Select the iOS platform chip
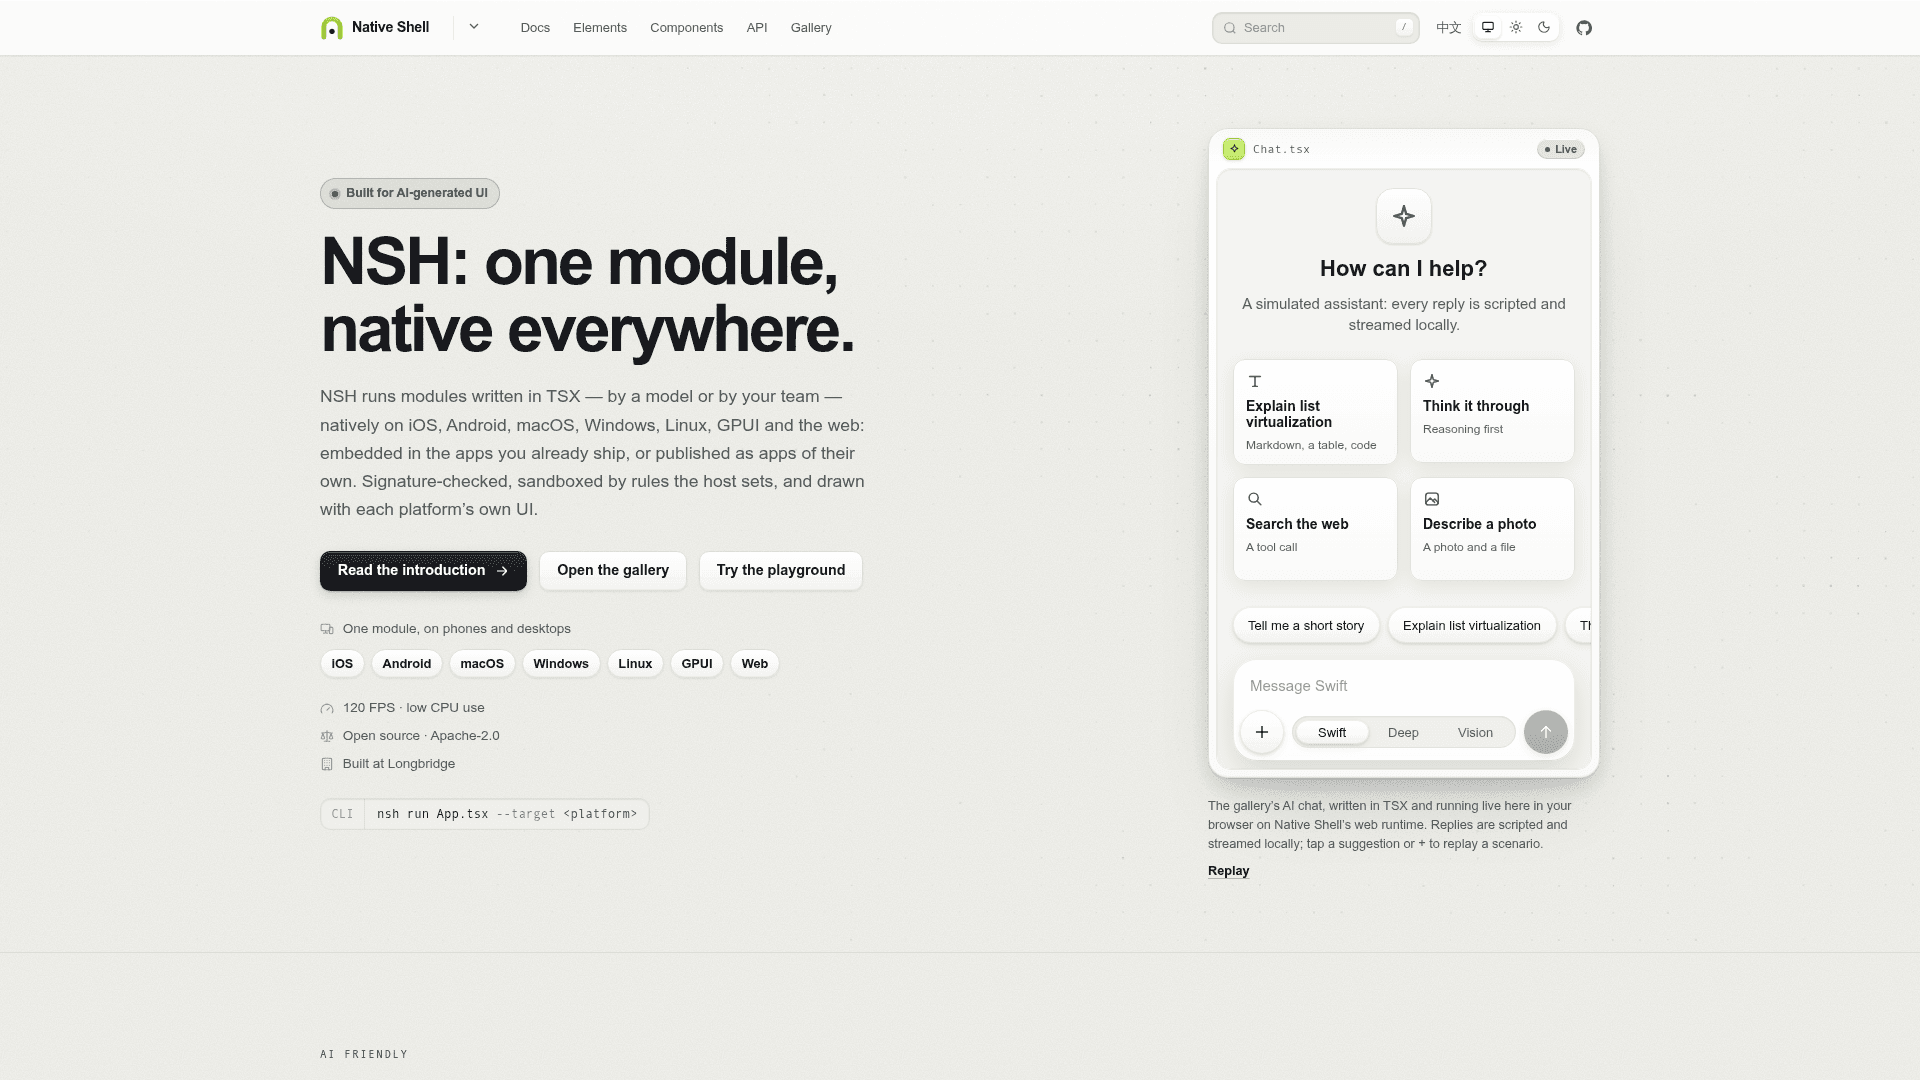The image size is (1920, 1080). coord(342,664)
